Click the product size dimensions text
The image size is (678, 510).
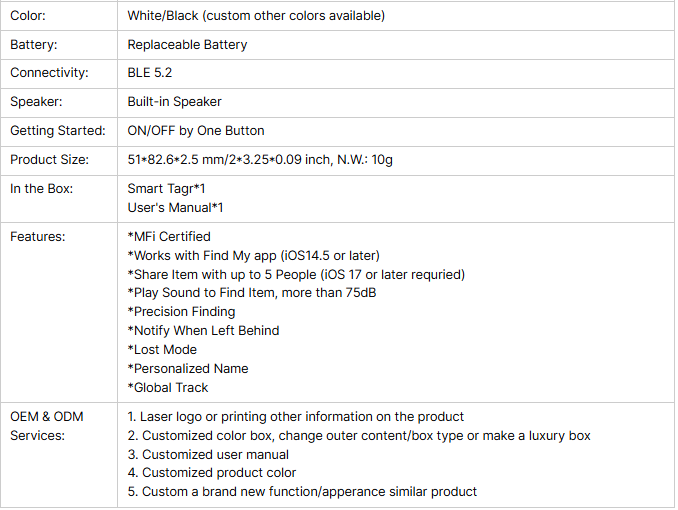click(260, 160)
